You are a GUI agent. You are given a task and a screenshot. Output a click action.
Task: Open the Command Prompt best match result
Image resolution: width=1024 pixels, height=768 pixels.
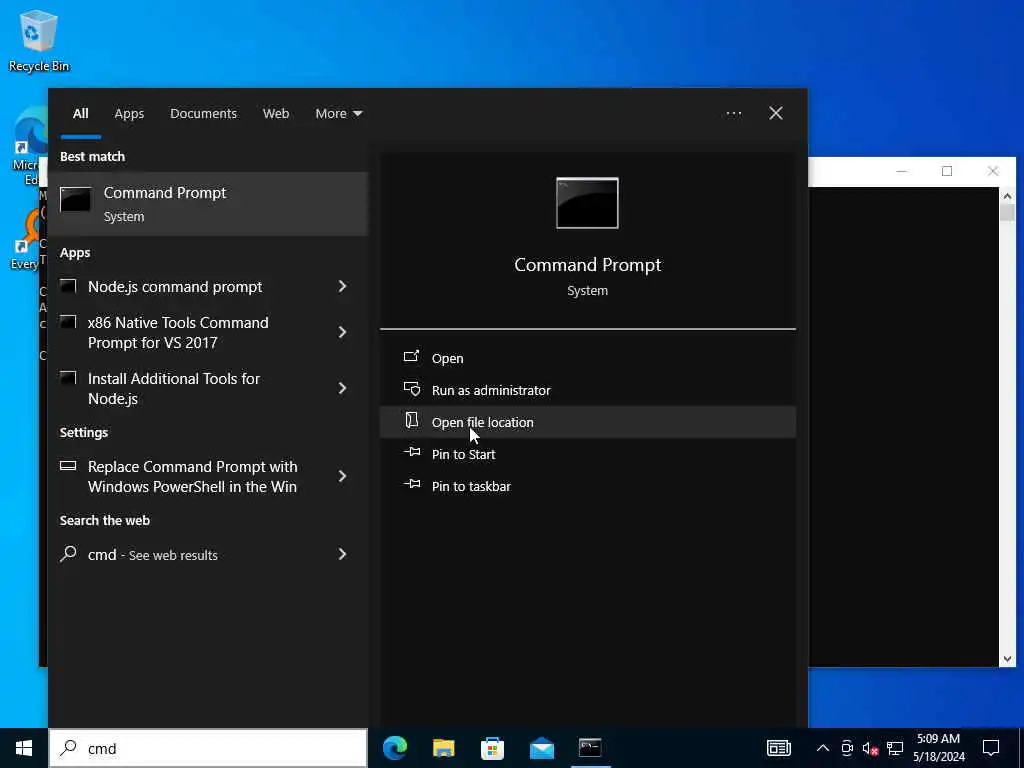208,204
